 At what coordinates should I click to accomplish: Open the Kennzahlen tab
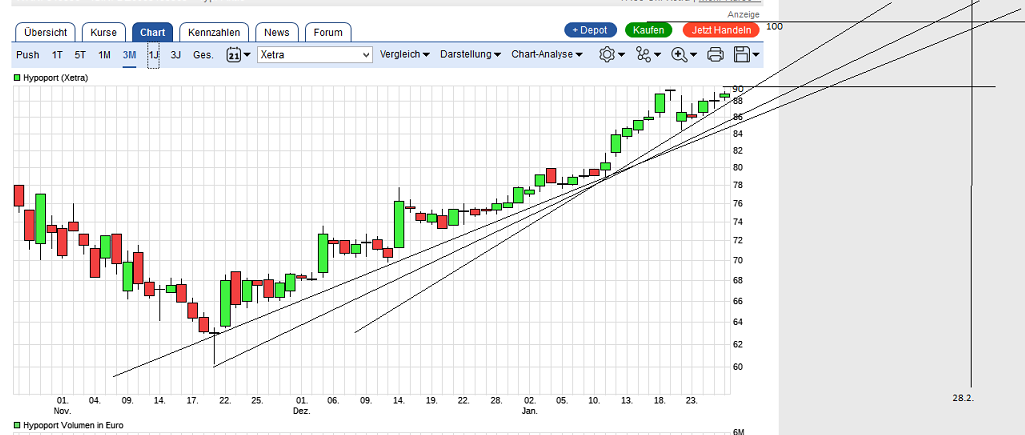tap(214, 32)
